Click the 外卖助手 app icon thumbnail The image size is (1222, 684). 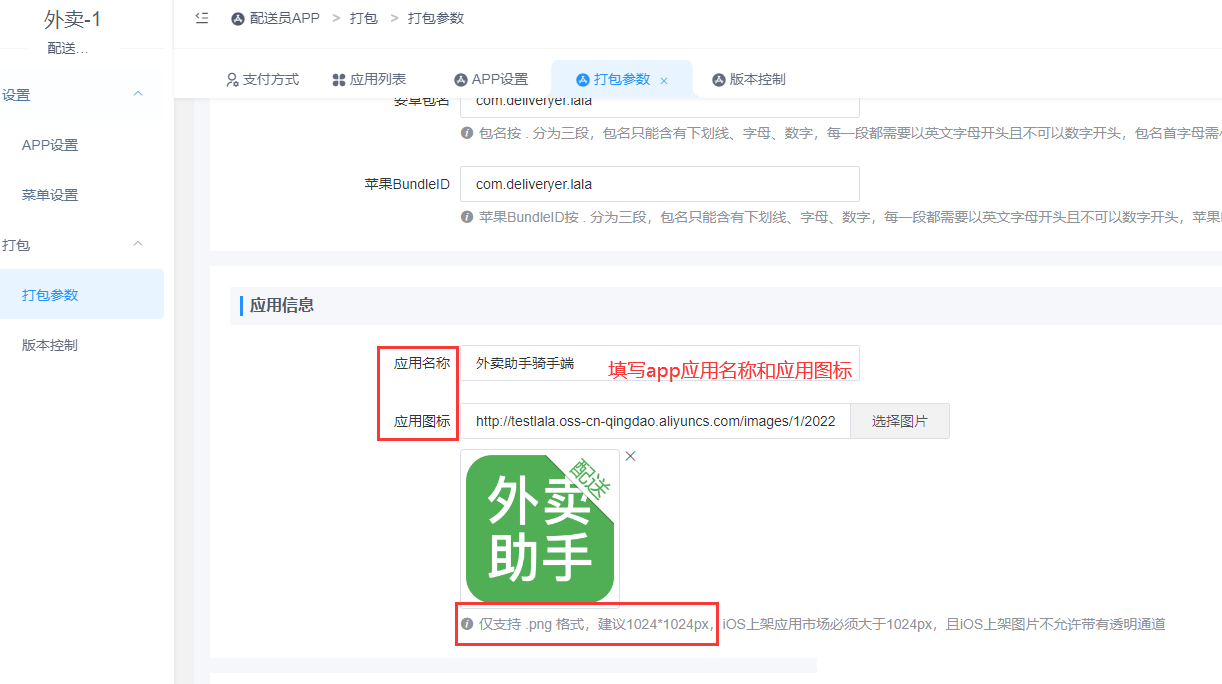(540, 528)
